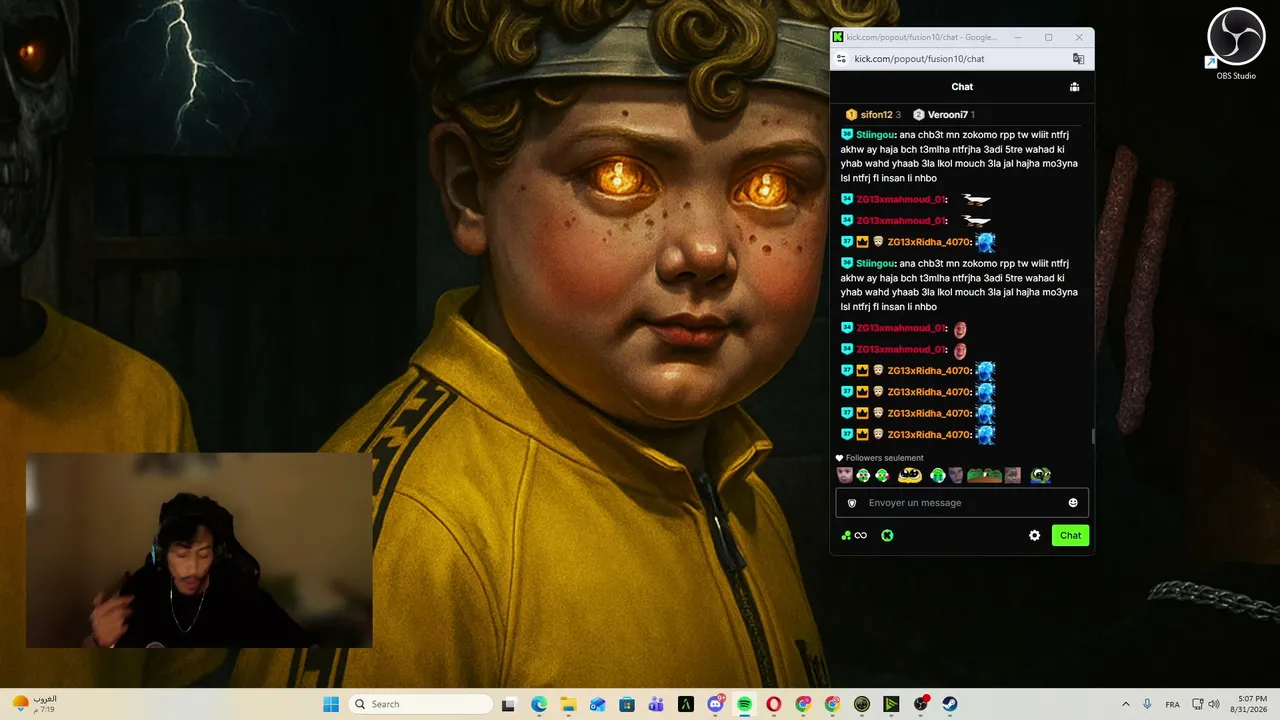This screenshot has width=1280, height=720.
Task: Open Microsoft Store from the taskbar
Action: pyautogui.click(x=627, y=704)
